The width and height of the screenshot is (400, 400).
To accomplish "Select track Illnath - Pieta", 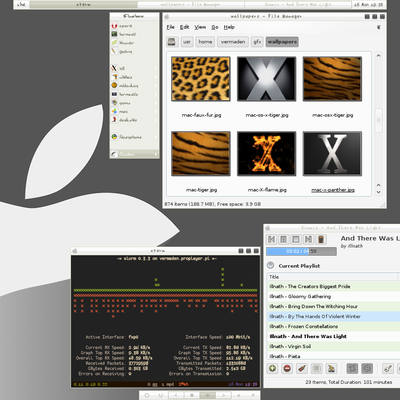I will [x=333, y=356].
